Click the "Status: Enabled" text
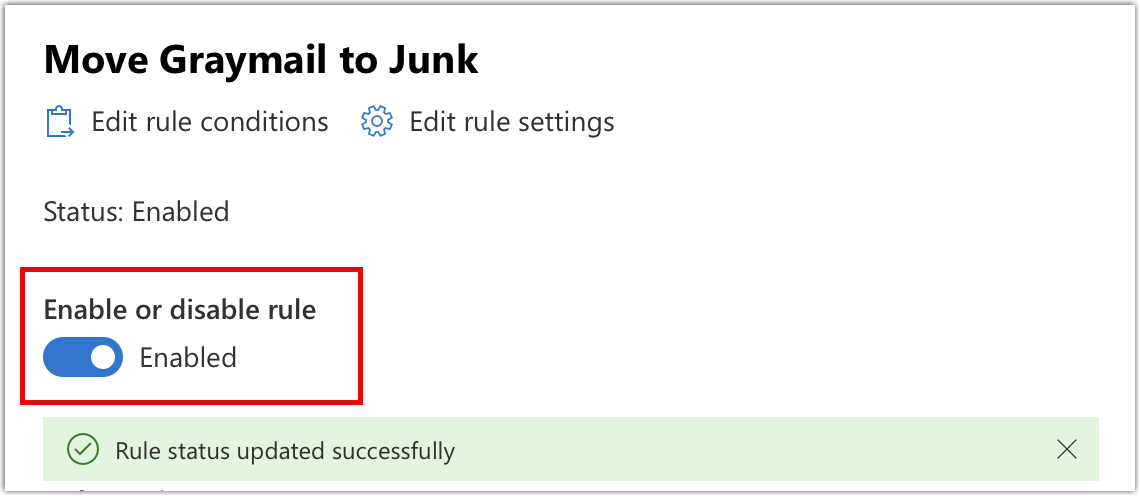Screen dimensions: 1140x496 tap(137, 212)
